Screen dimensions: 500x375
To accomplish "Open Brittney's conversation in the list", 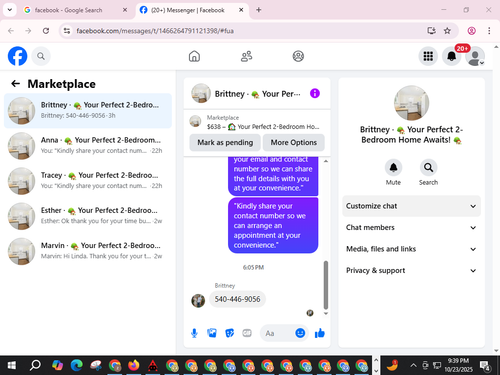I will (88, 110).
